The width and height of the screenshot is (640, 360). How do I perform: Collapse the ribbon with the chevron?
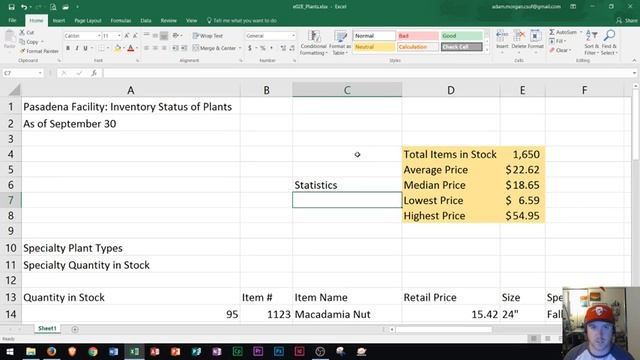pos(634,60)
